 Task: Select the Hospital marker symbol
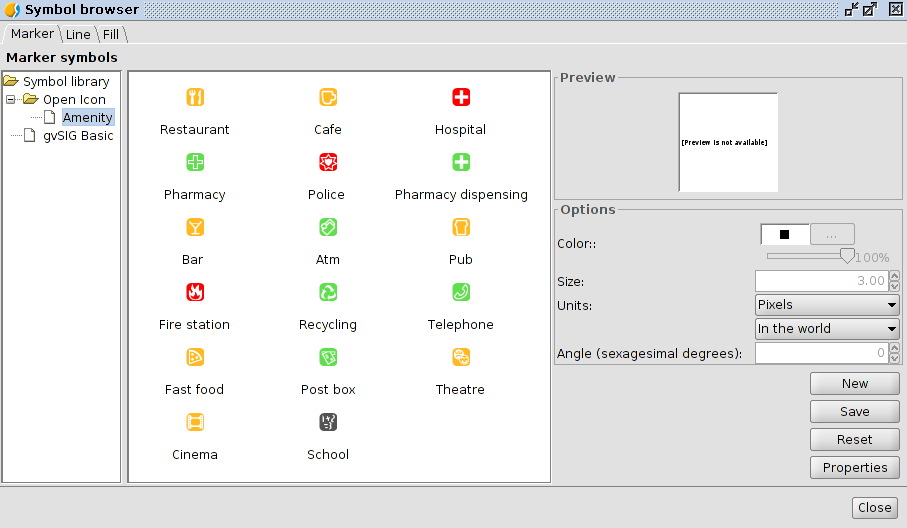point(461,98)
